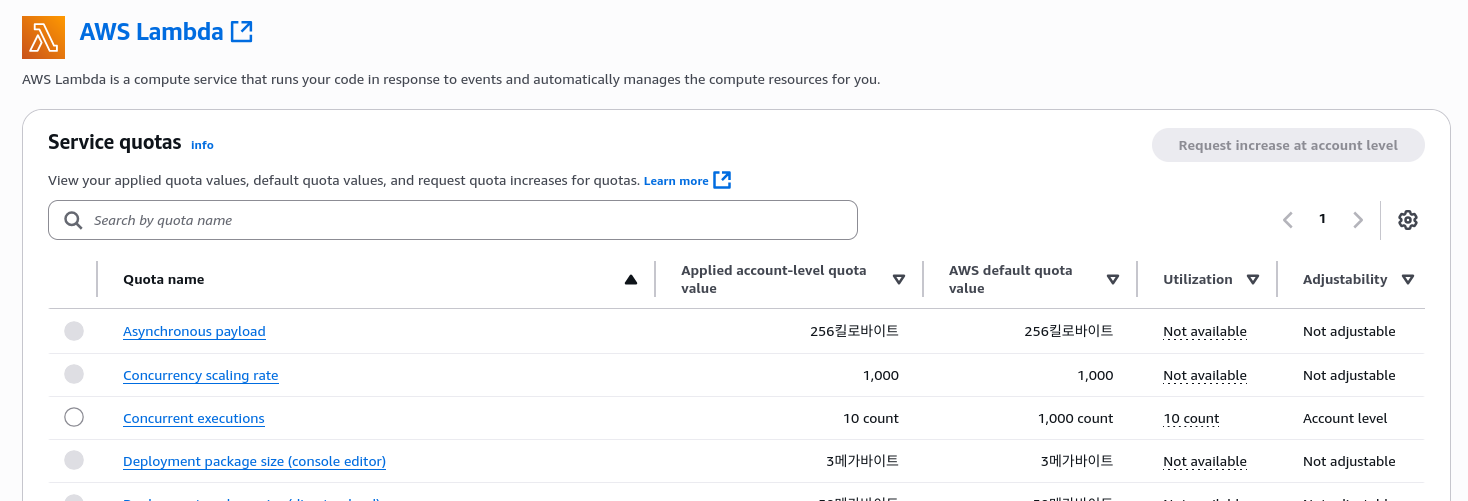Viewport: 1468px width, 501px height.
Task: Sort by Utilization column arrow
Action: coord(1253,280)
